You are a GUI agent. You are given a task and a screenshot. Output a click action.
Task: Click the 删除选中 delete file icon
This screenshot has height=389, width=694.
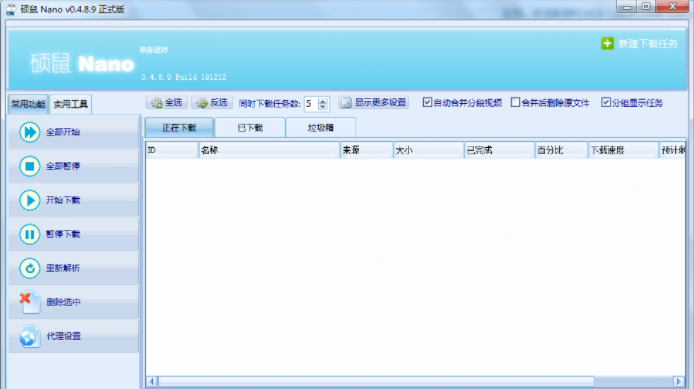click(x=30, y=302)
